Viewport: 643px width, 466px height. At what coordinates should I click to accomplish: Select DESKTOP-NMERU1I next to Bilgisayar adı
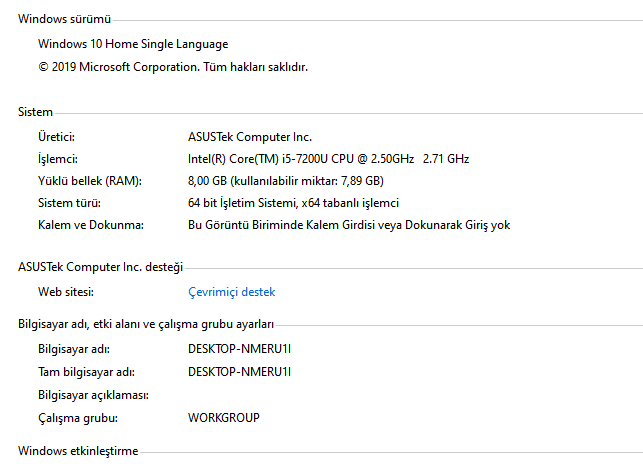(x=239, y=349)
